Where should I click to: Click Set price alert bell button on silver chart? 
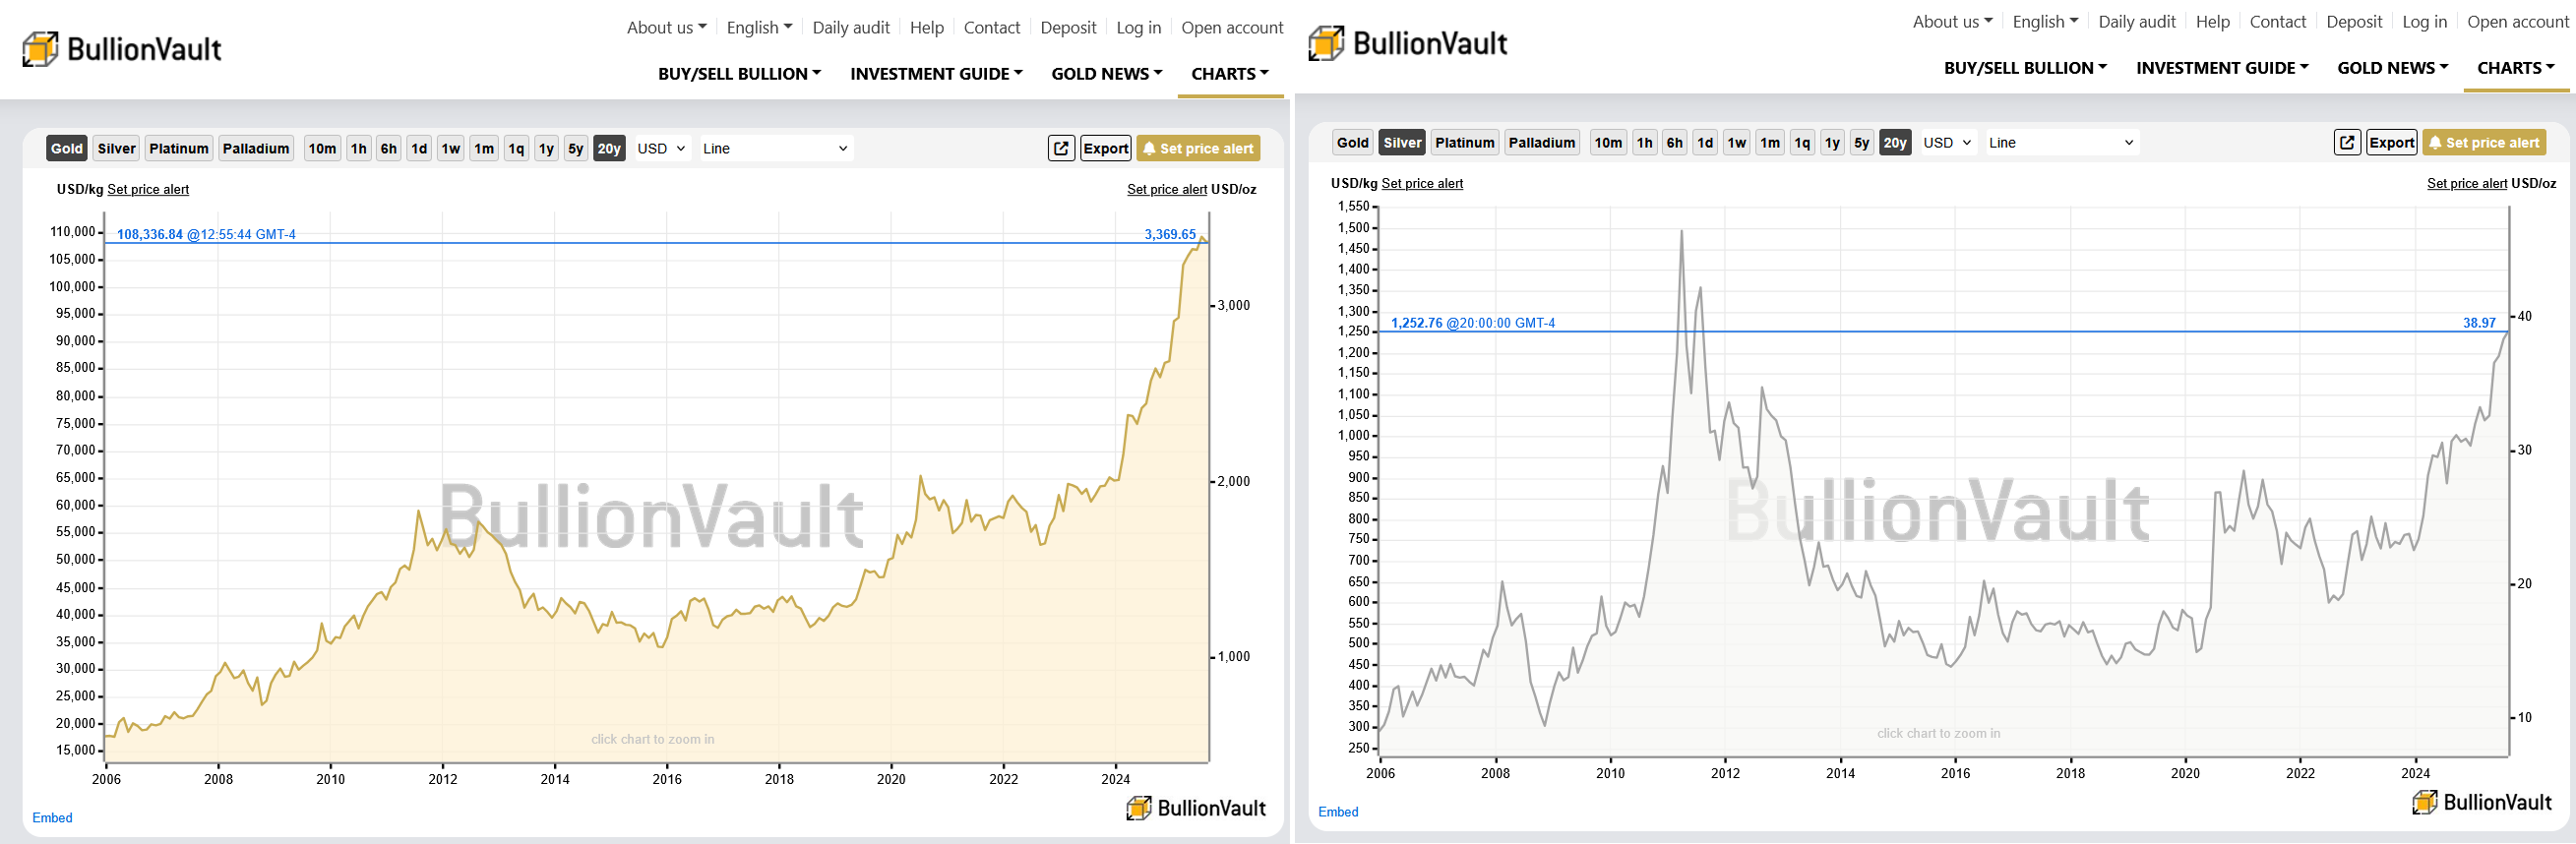[2484, 142]
